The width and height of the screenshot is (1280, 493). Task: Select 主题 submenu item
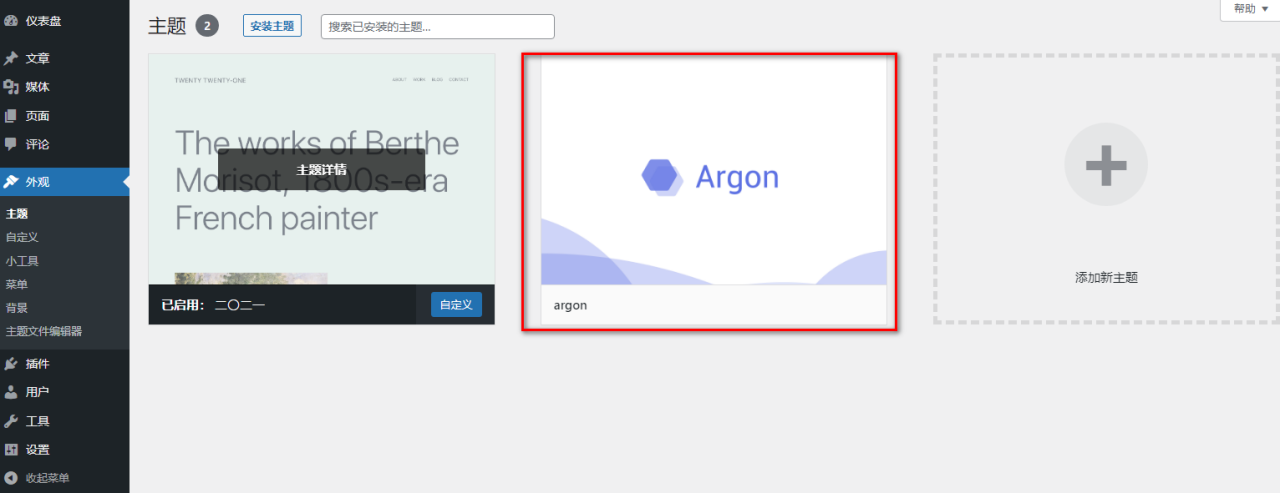pyautogui.click(x=17, y=214)
